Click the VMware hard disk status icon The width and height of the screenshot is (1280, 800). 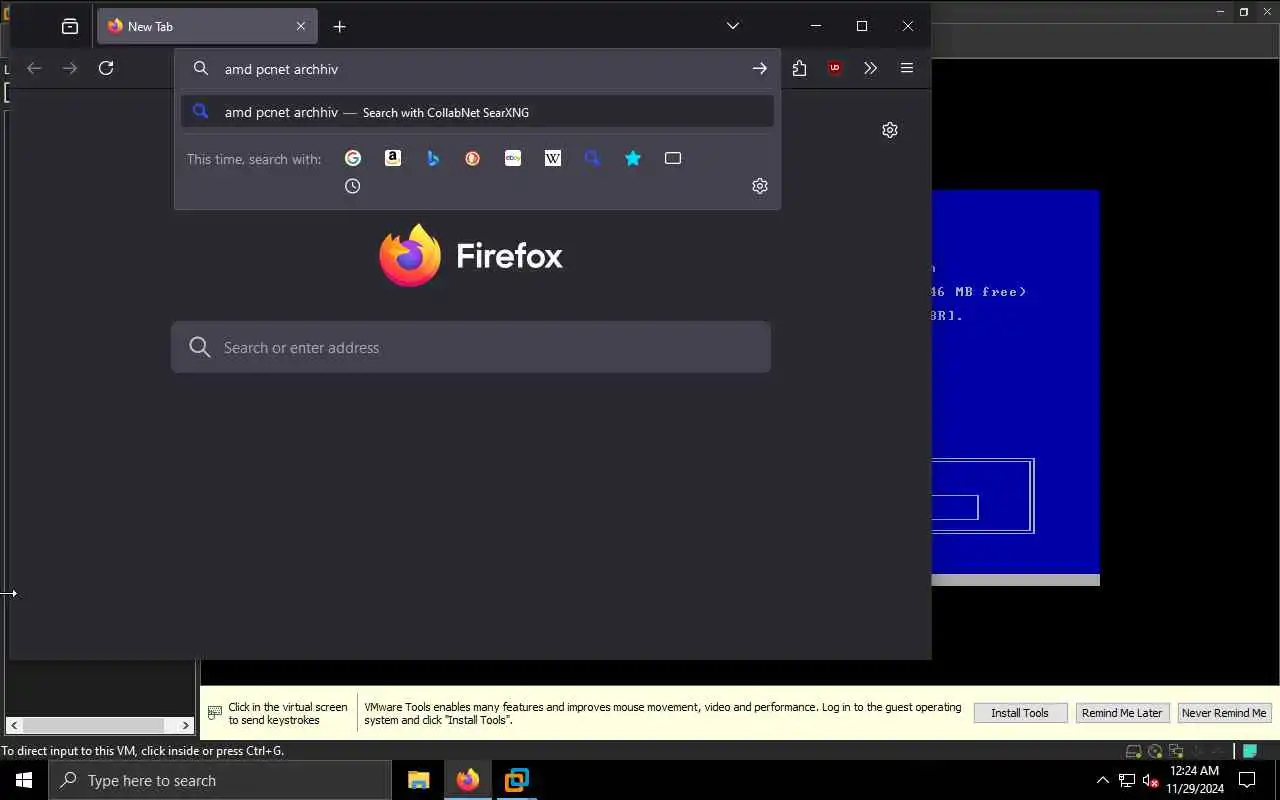point(1134,751)
